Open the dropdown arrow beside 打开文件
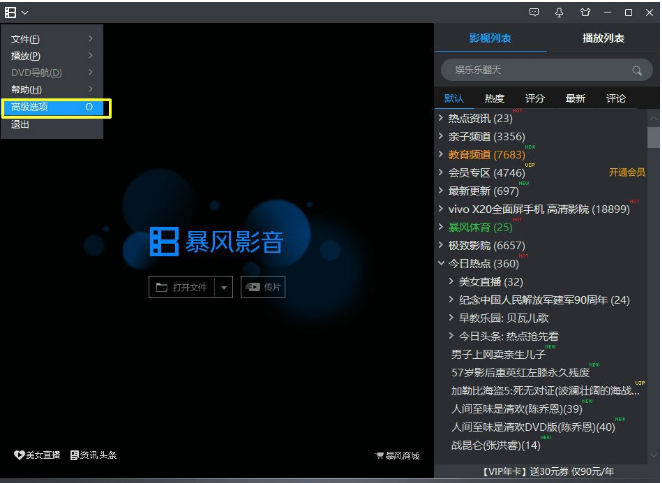The height and width of the screenshot is (483, 662). coord(224,287)
